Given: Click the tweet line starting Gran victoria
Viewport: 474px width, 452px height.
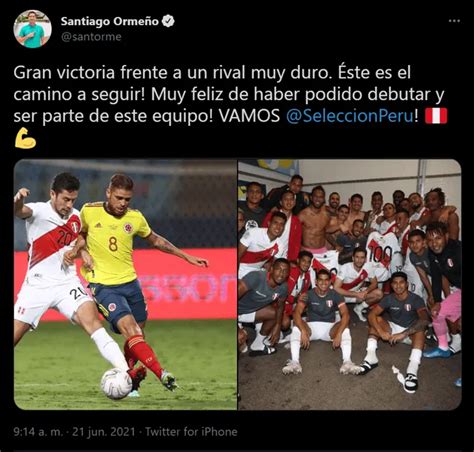Looking at the screenshot, I should 212,73.
